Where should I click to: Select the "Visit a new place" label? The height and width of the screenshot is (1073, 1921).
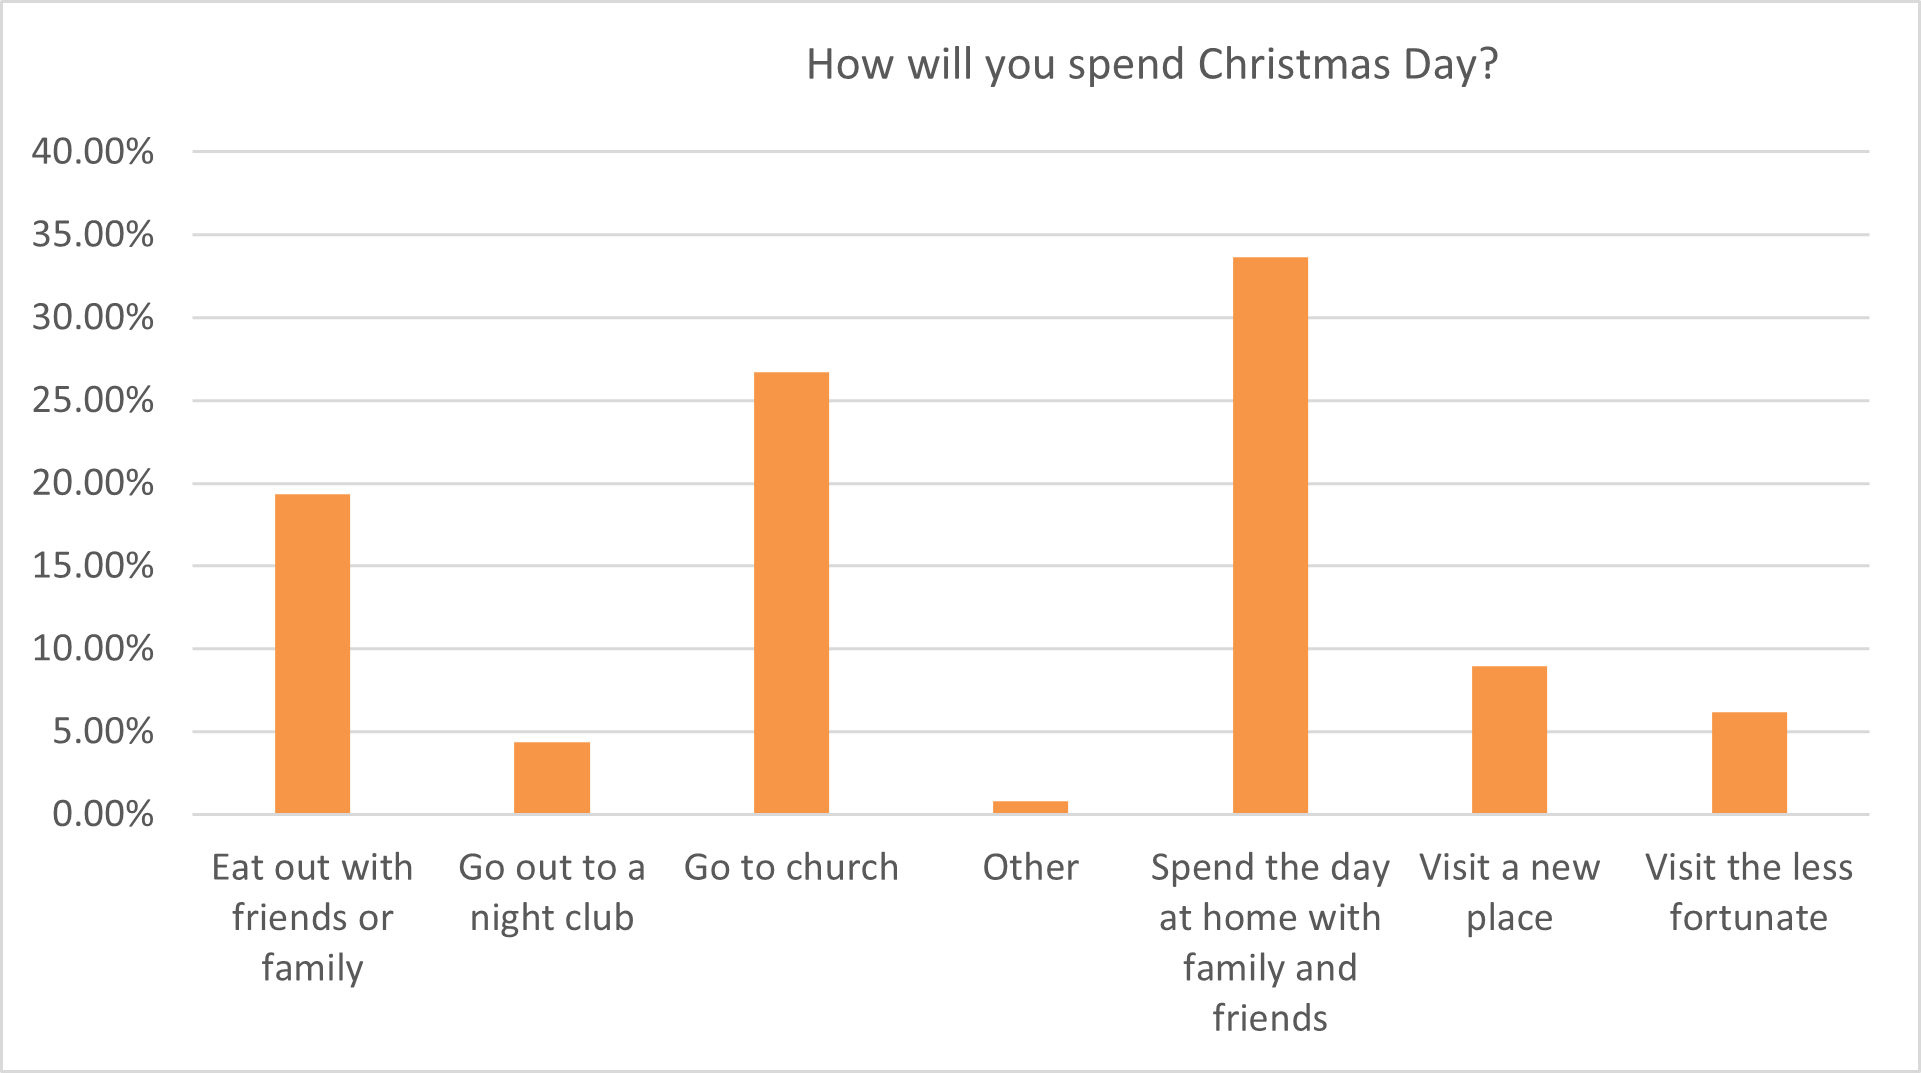(1509, 892)
